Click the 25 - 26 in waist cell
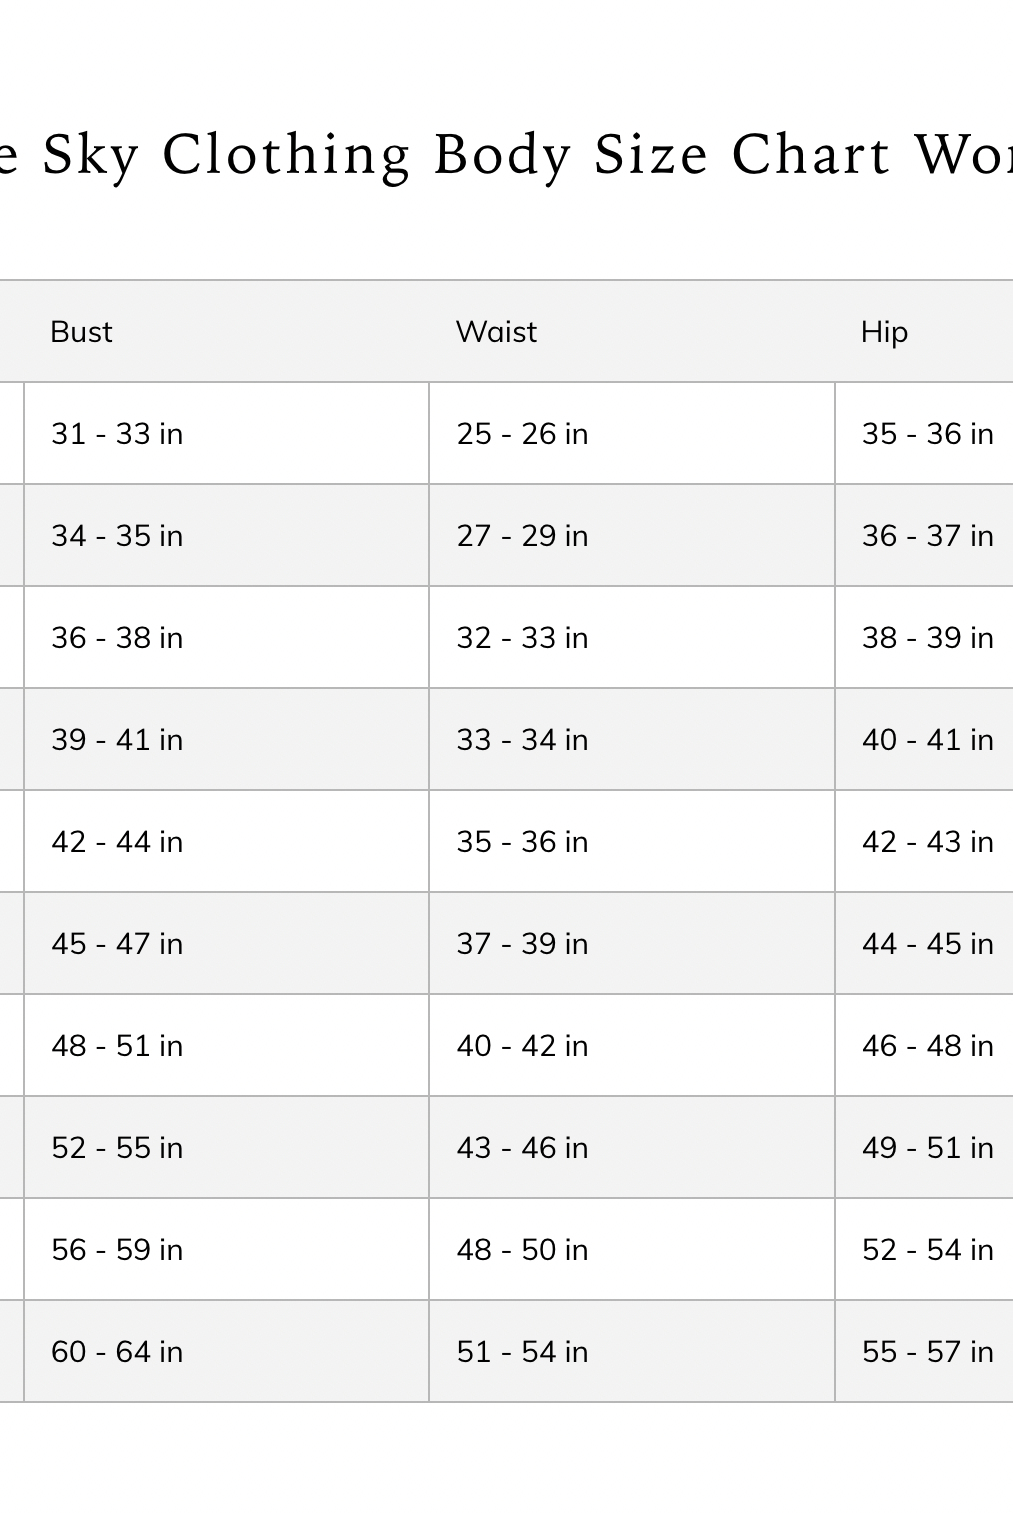Screen dimensions: 1013x1513 coord(522,434)
